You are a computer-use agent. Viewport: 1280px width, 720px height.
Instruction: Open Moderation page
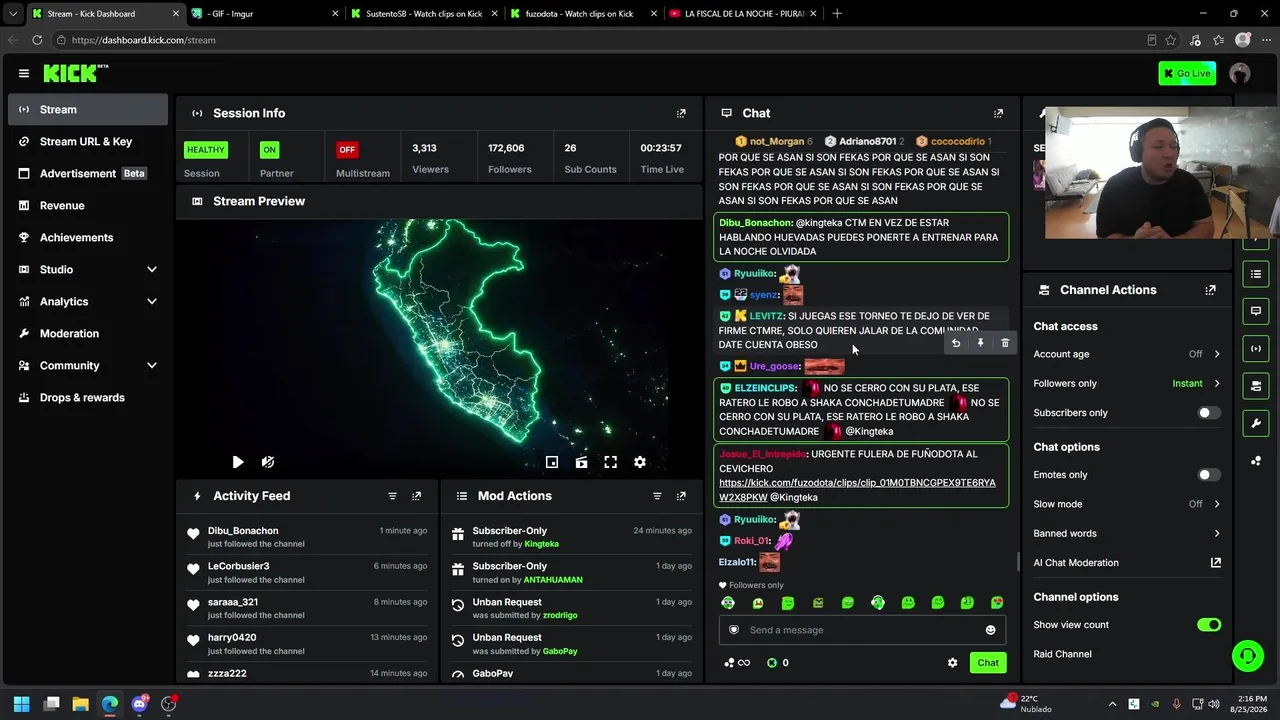(88, 334)
